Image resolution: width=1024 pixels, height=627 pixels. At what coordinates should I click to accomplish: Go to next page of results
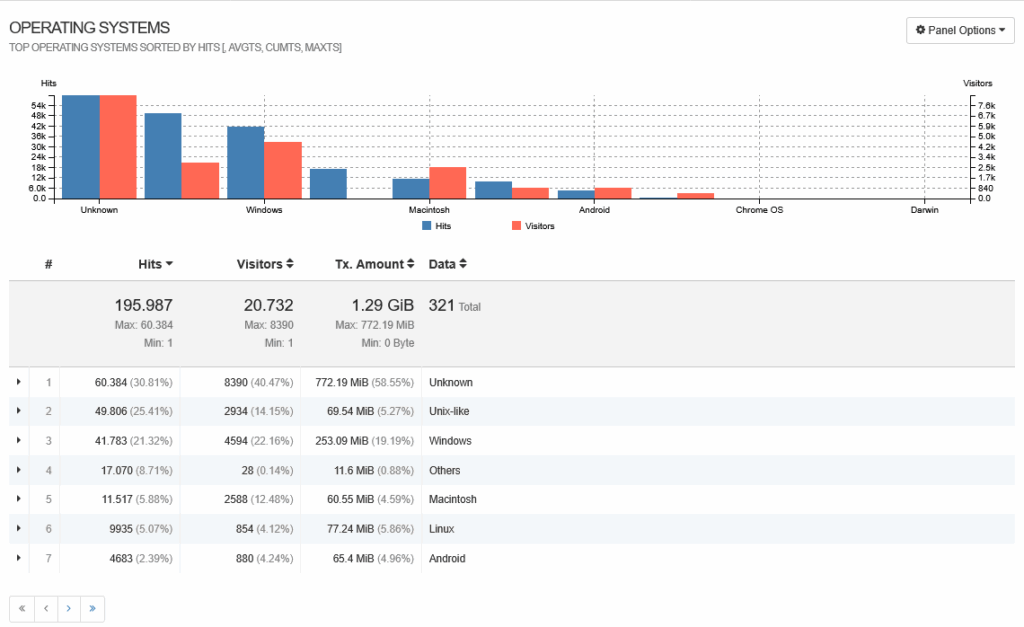pyautogui.click(x=69, y=608)
